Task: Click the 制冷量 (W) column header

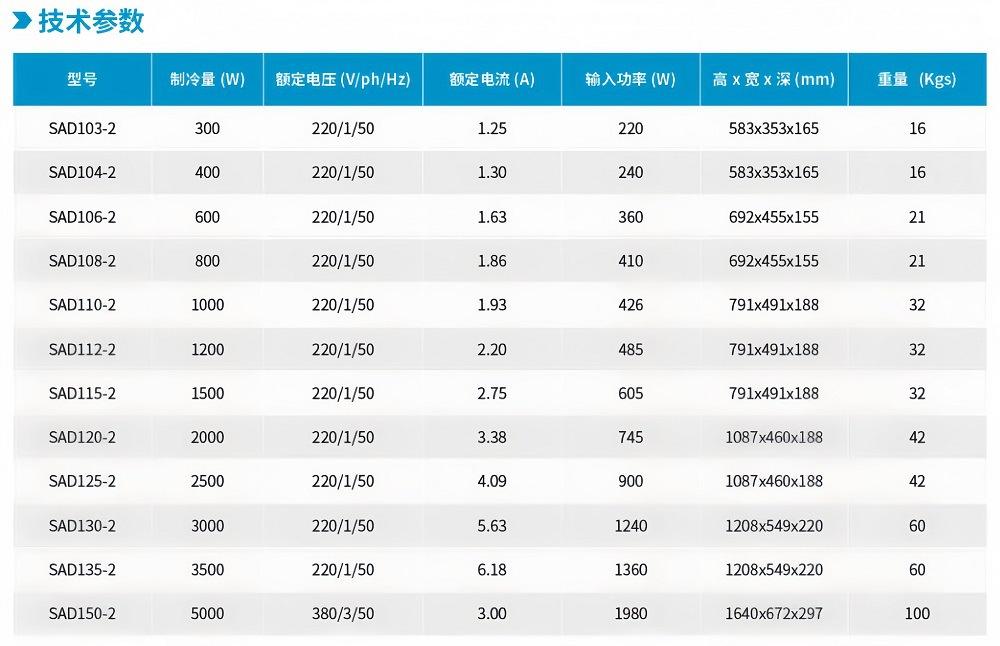Action: pos(207,79)
